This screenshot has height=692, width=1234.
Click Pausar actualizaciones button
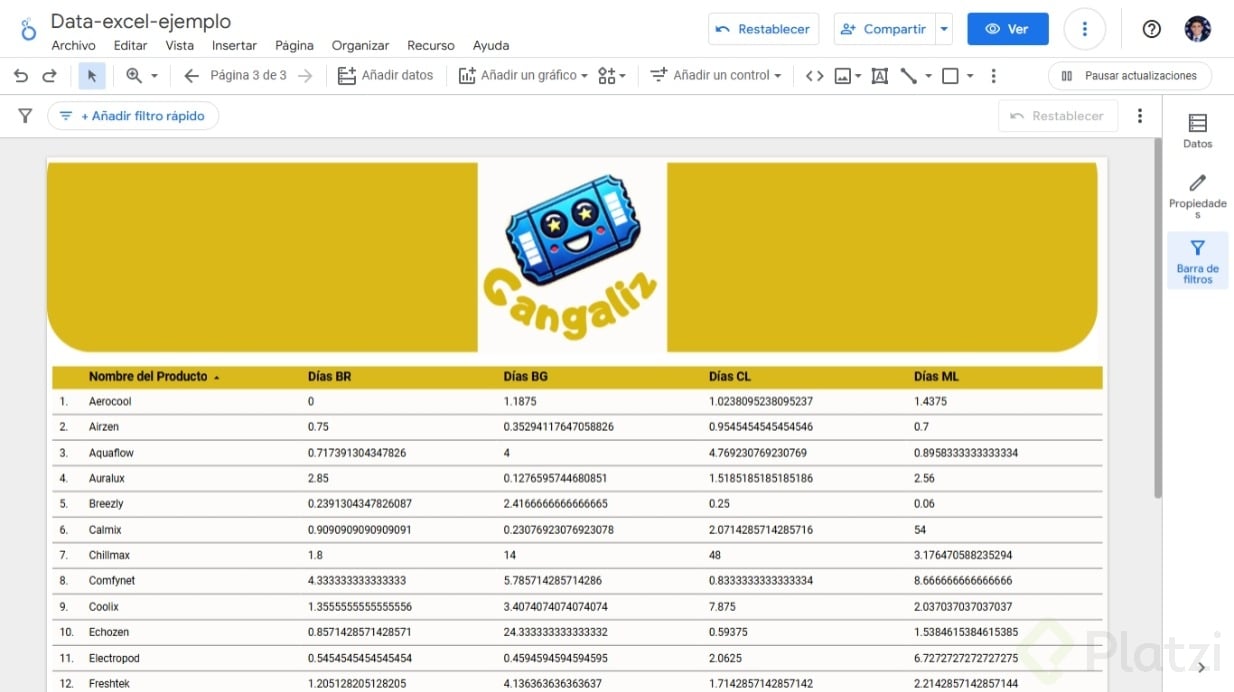click(1129, 76)
